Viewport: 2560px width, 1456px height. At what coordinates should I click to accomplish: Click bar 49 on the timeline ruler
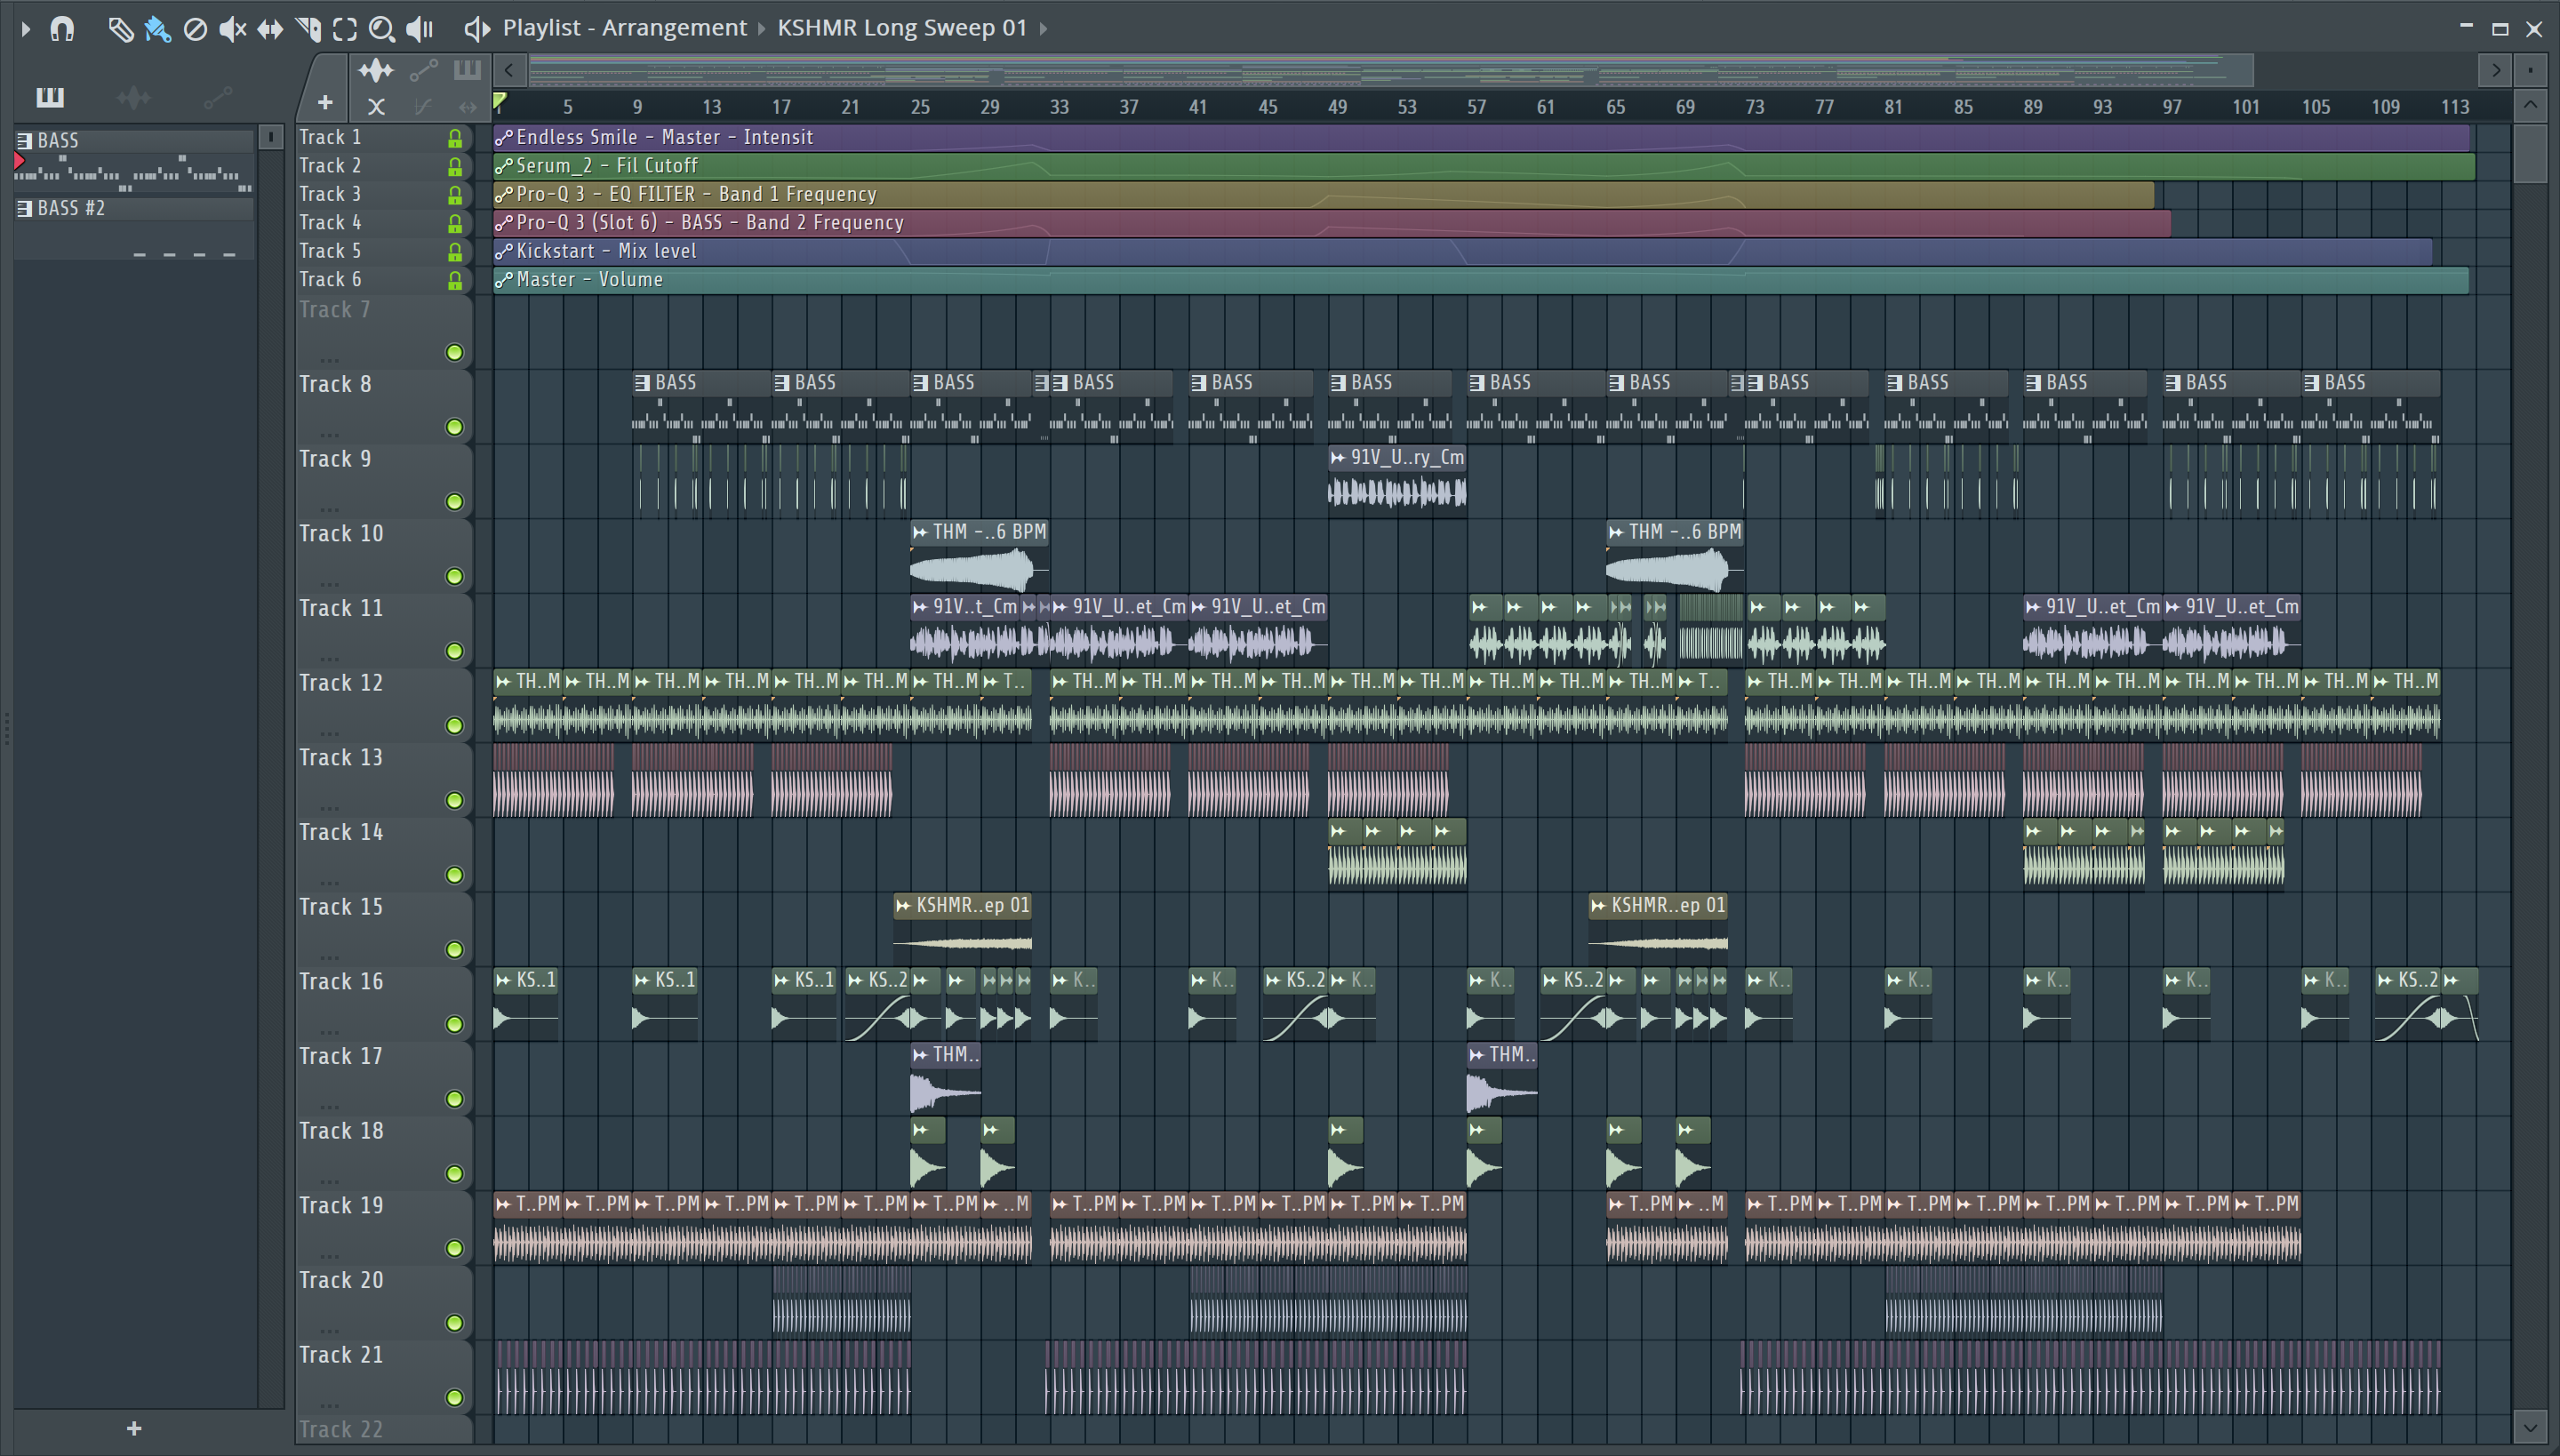(x=1337, y=107)
